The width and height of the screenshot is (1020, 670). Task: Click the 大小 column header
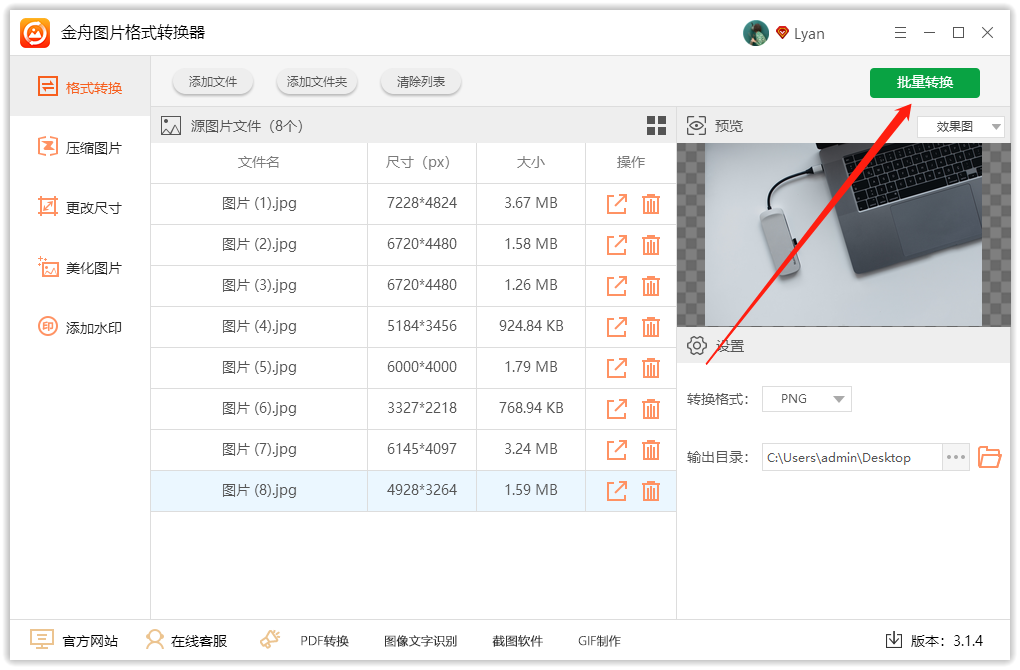click(x=531, y=162)
